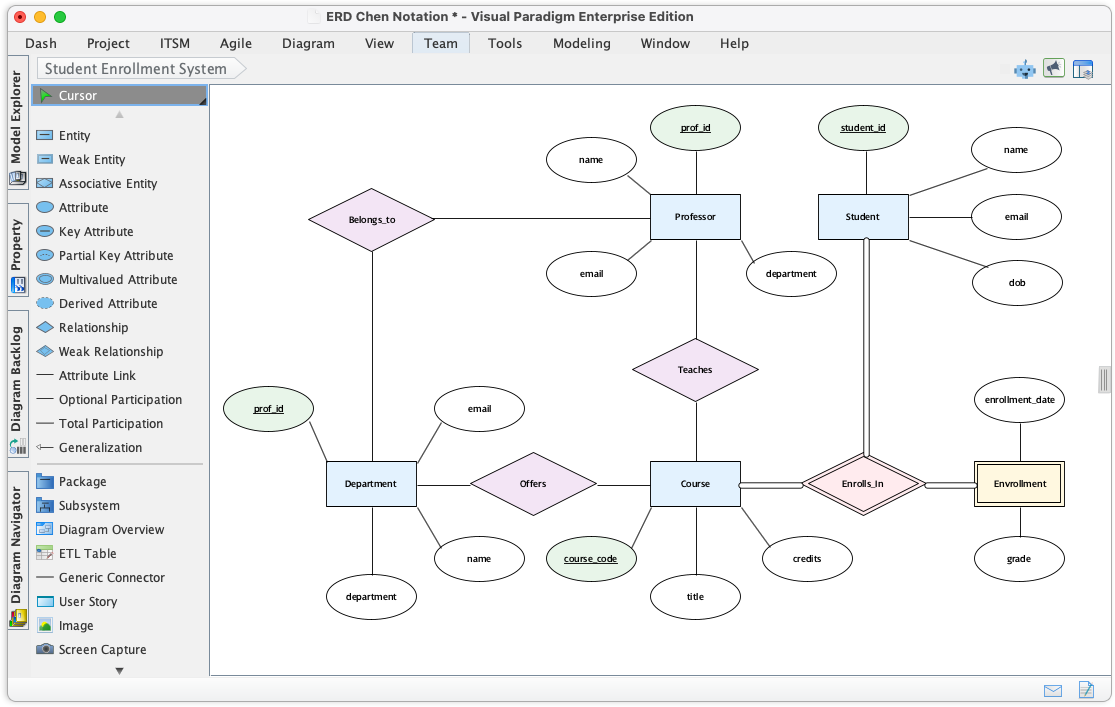The width and height of the screenshot is (1115, 707).
Task: Choose the Associative Entity tool
Action: [107, 184]
